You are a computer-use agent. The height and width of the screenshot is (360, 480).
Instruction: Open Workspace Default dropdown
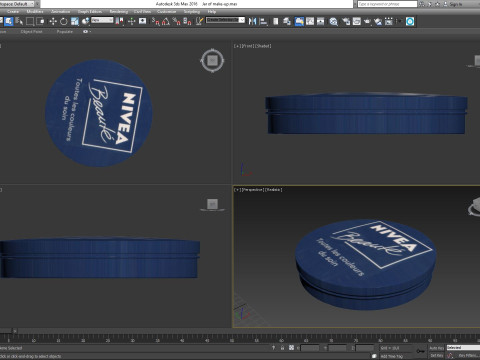(17, 4)
